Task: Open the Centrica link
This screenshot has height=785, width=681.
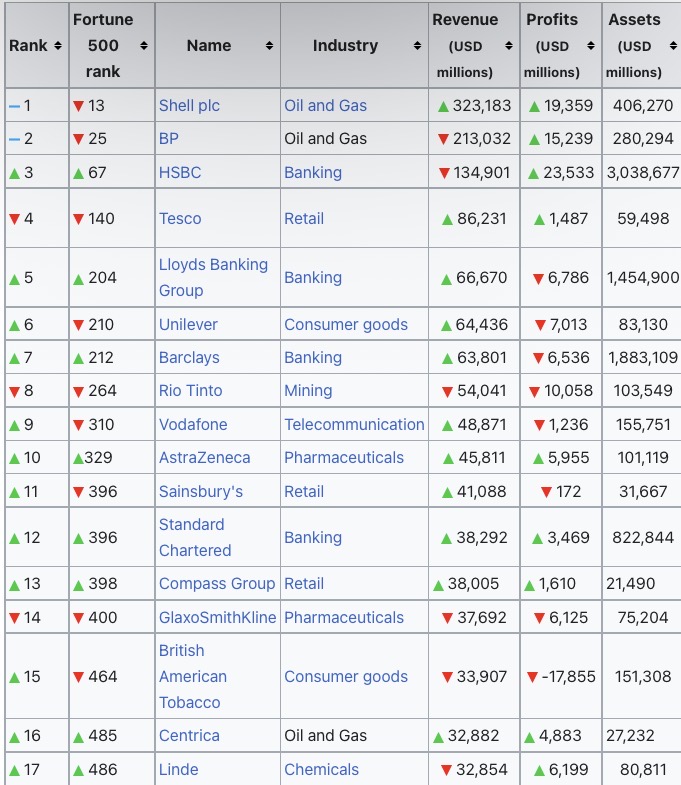Action: tap(189, 736)
